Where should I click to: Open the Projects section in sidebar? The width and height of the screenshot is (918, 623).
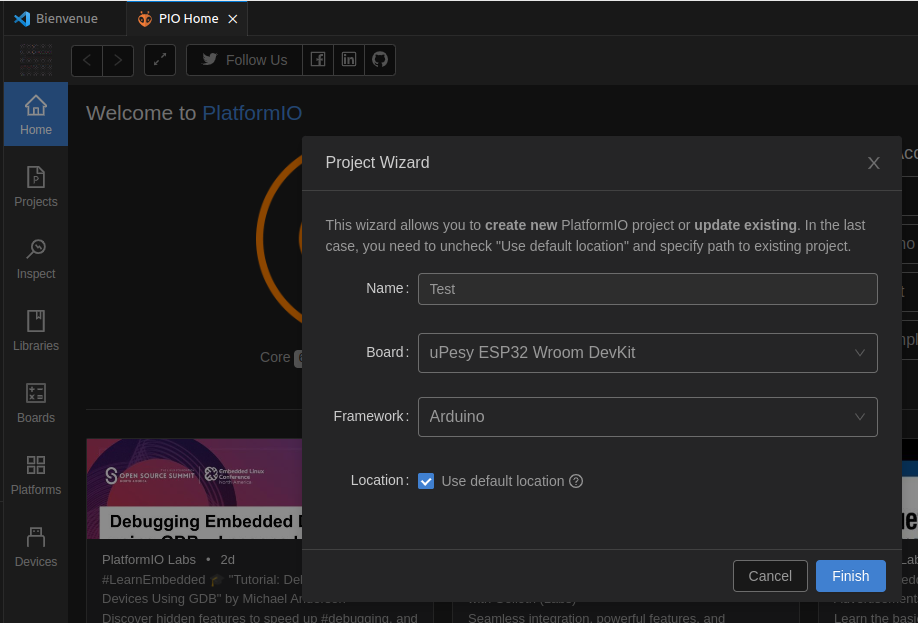pos(36,187)
